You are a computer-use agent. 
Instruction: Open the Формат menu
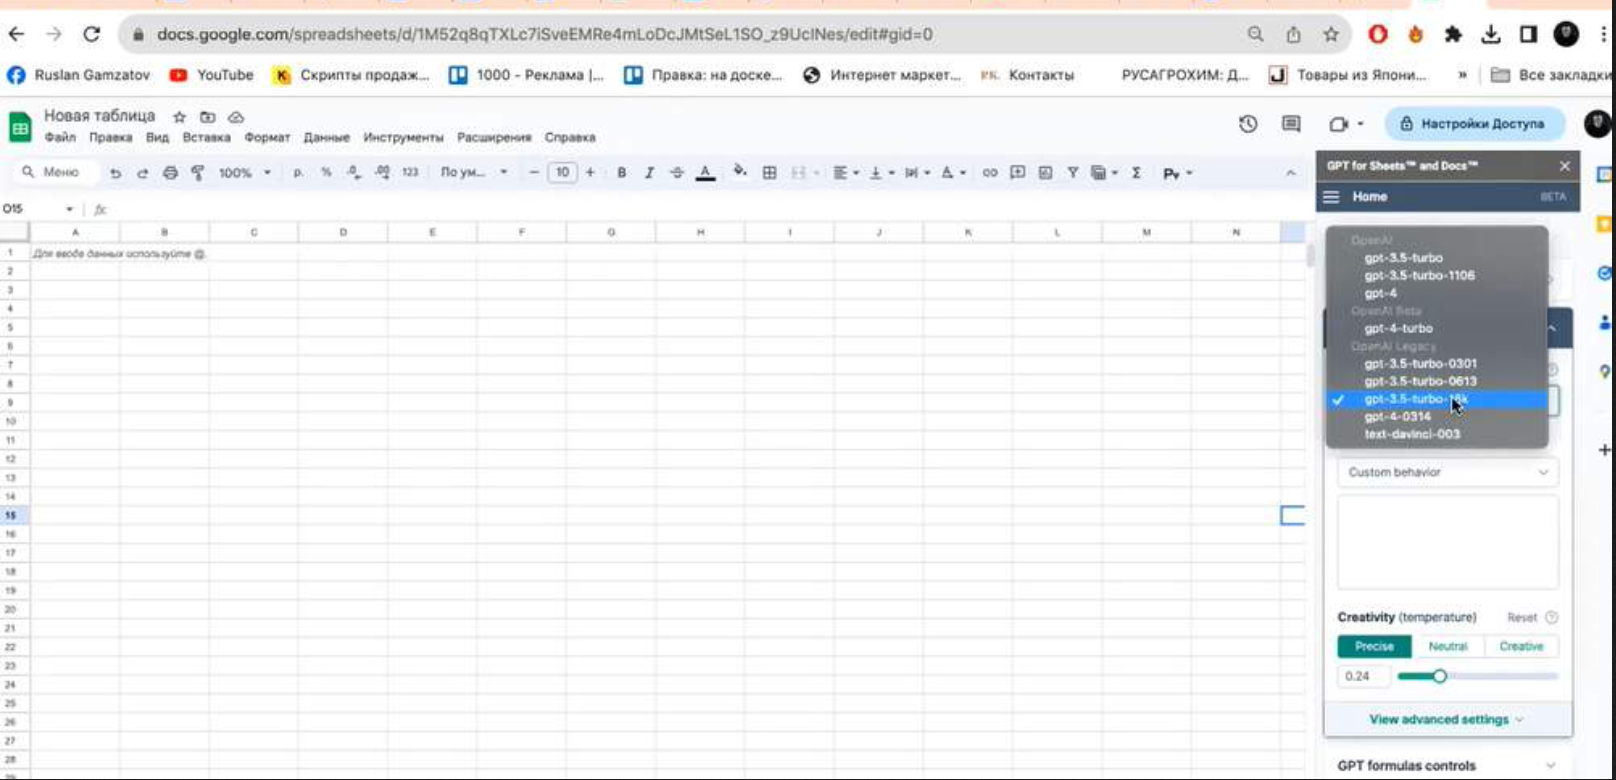267,138
